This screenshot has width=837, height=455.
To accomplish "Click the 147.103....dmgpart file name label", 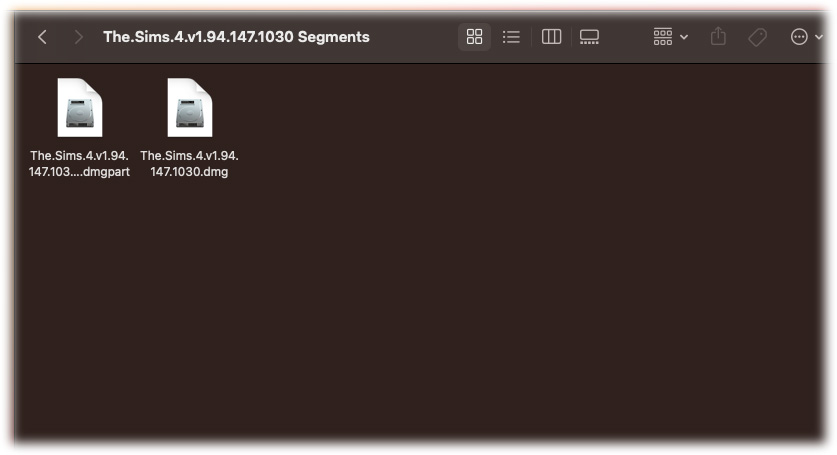I will tap(79, 163).
